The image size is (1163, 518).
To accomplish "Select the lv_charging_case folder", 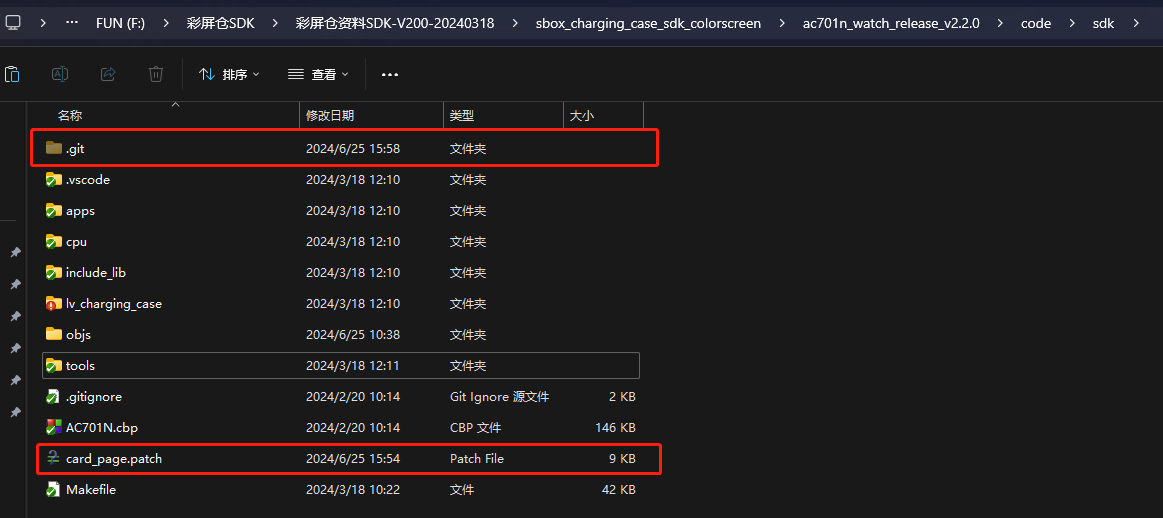I will pyautogui.click(x=341, y=304).
